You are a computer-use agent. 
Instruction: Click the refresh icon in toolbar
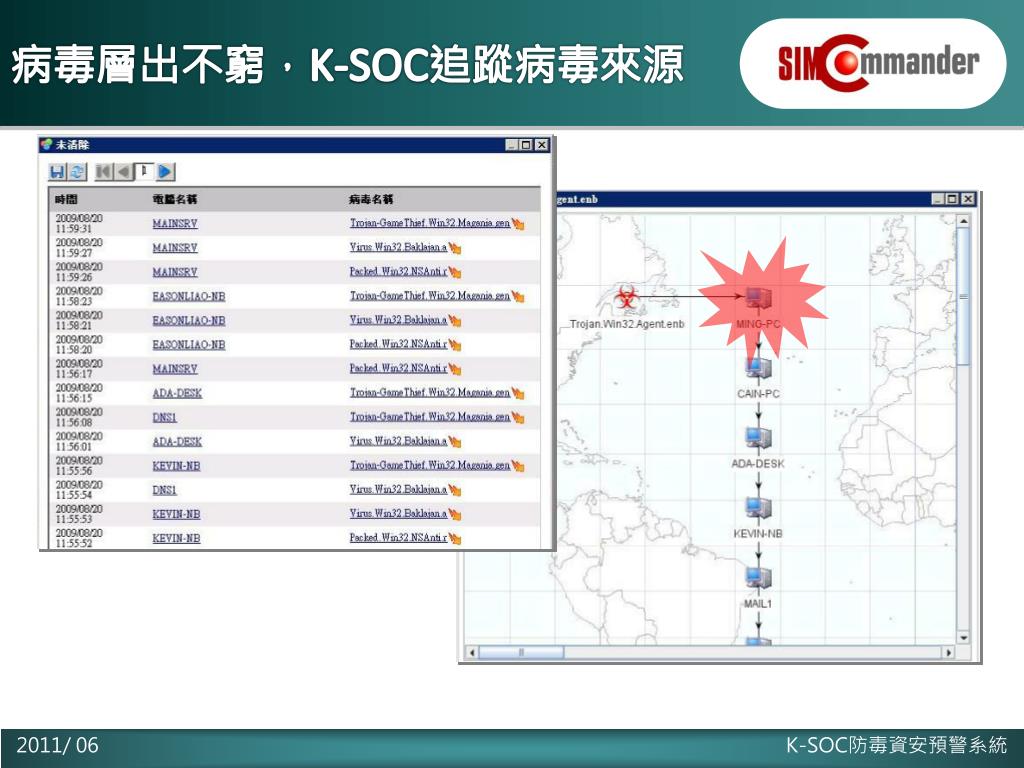(77, 172)
